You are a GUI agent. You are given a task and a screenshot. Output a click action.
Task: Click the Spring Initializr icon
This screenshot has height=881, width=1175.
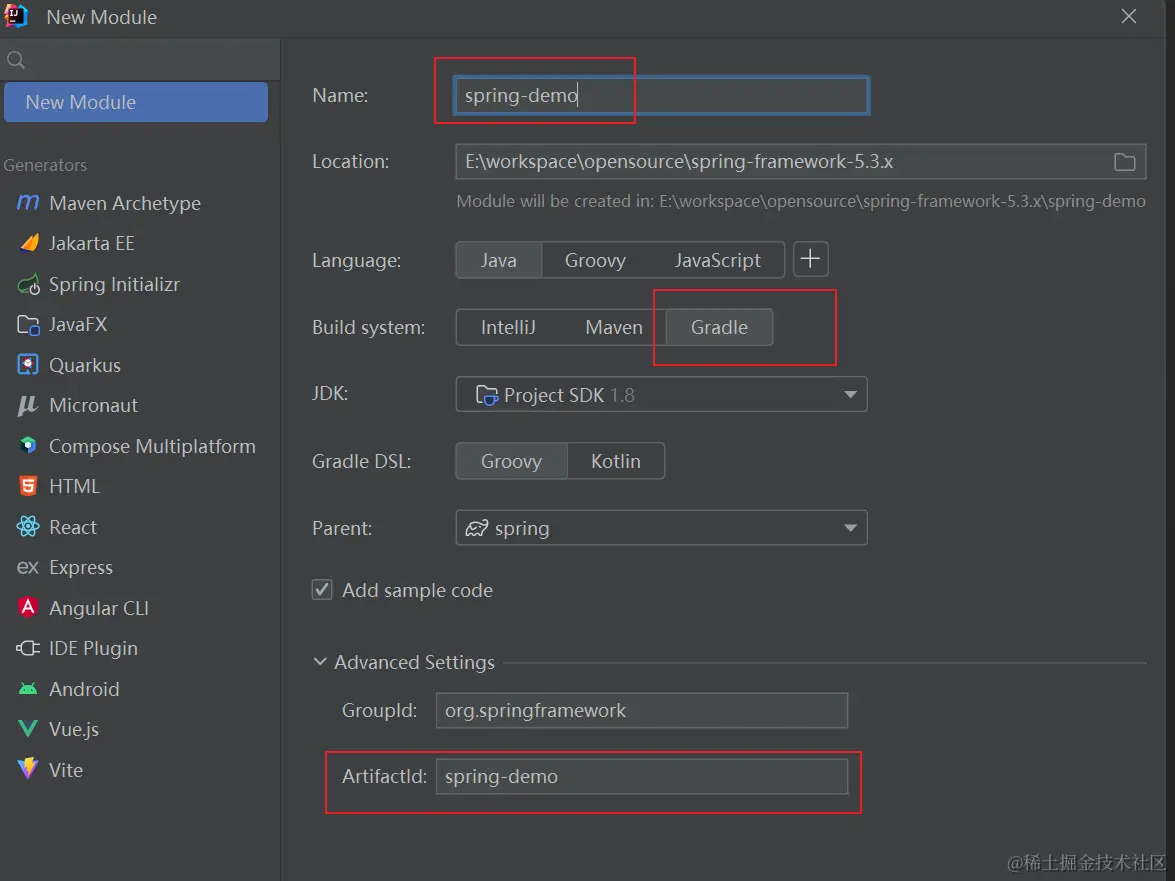point(28,285)
